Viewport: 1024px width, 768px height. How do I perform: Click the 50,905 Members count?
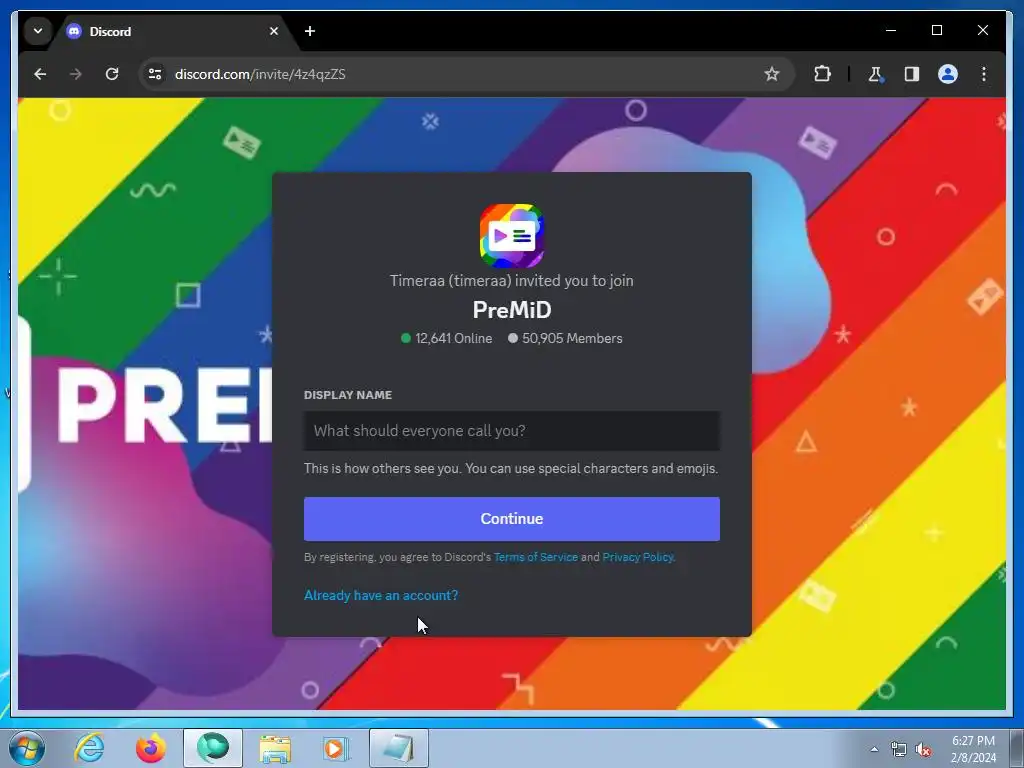pos(565,338)
